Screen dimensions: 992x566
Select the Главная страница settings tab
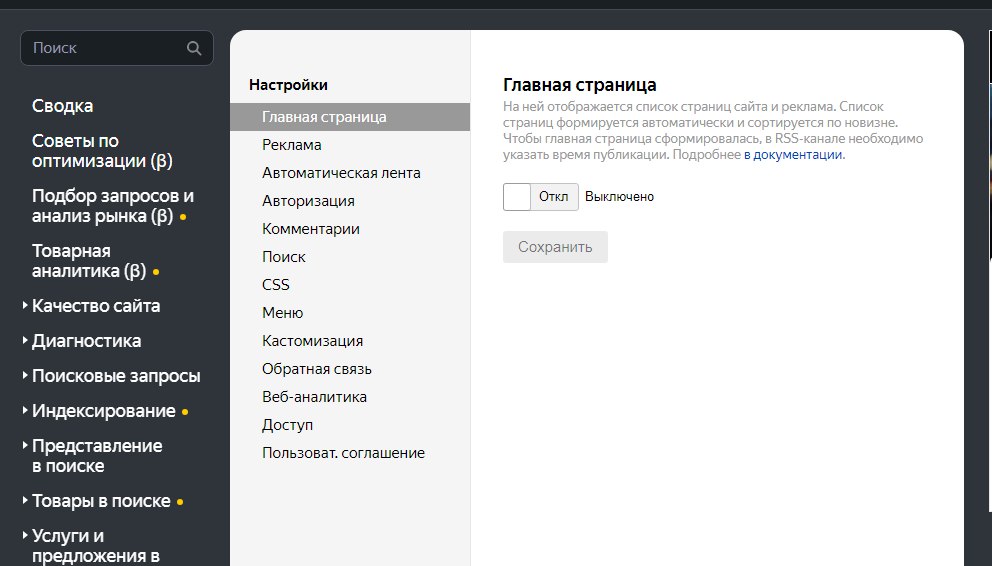[350, 117]
